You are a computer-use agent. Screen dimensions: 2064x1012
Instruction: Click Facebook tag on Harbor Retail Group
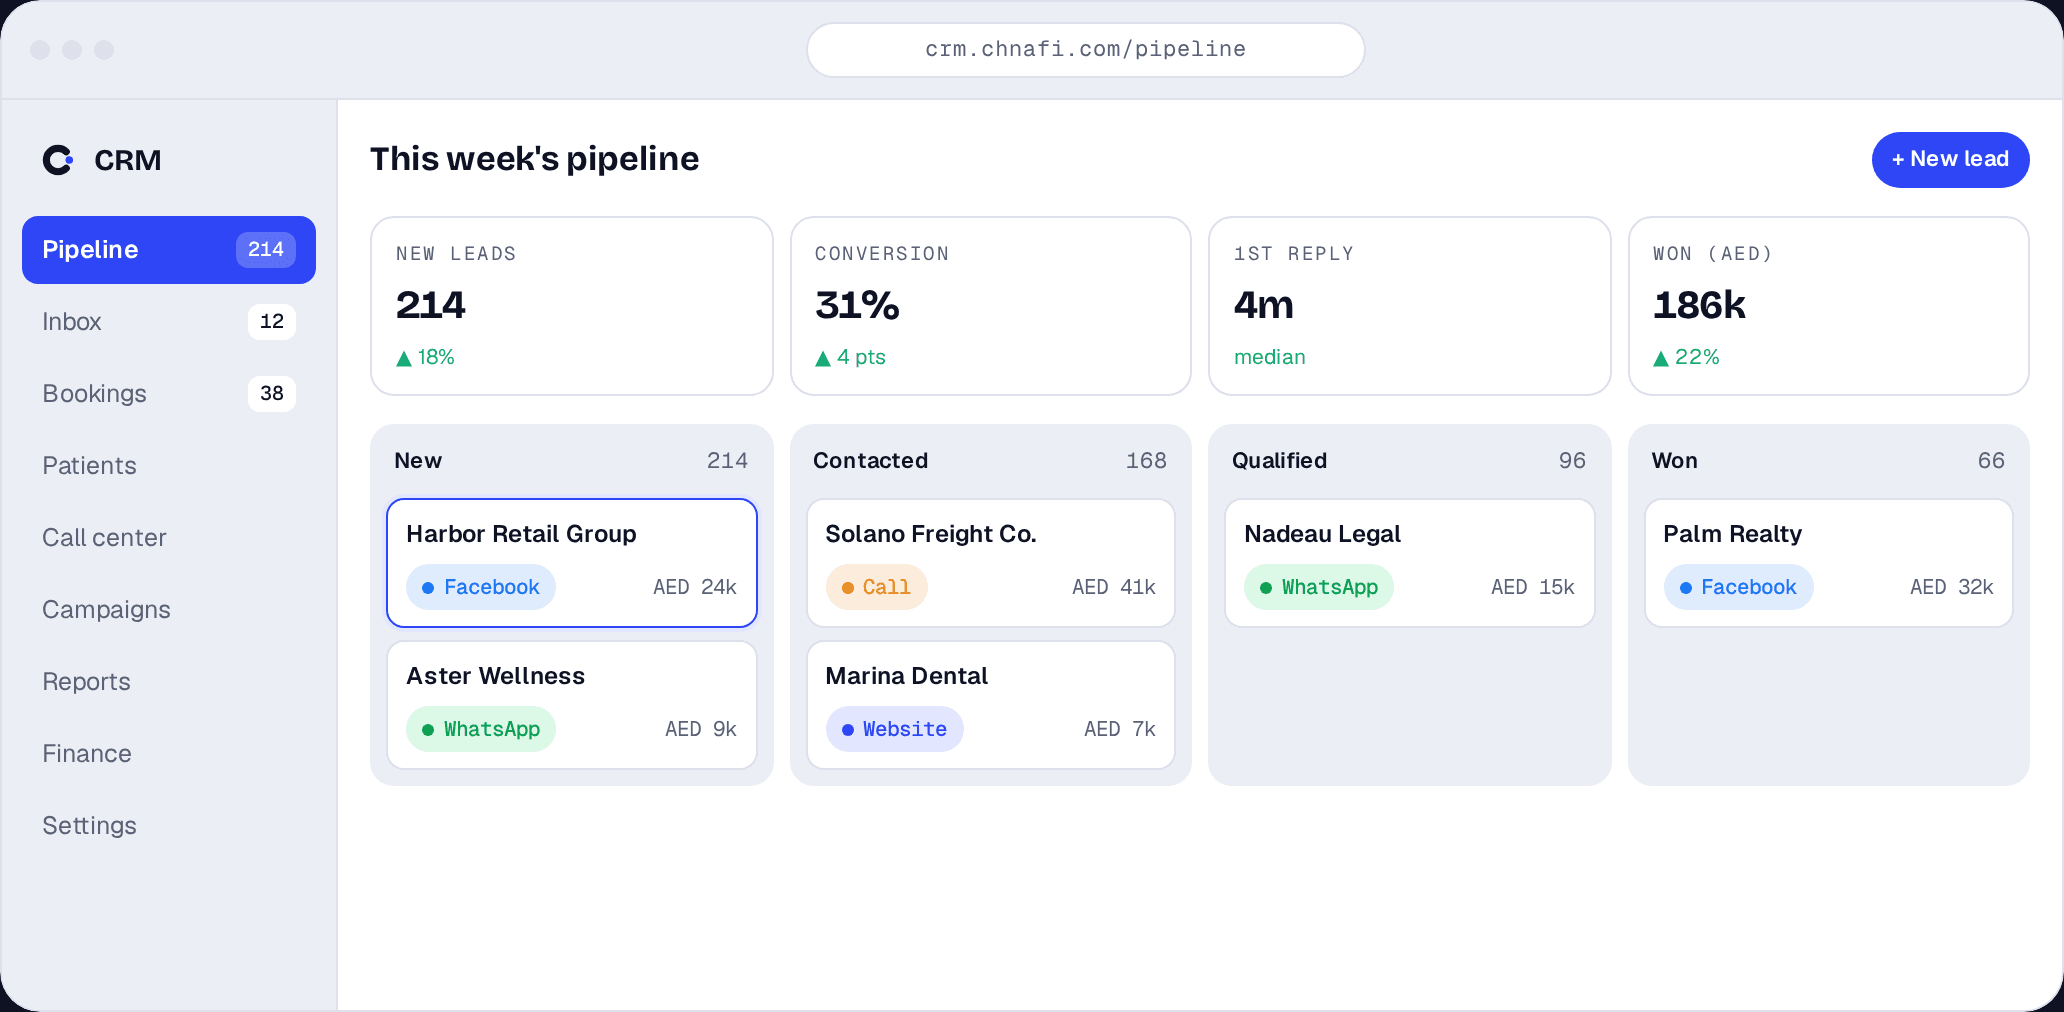pyautogui.click(x=481, y=587)
